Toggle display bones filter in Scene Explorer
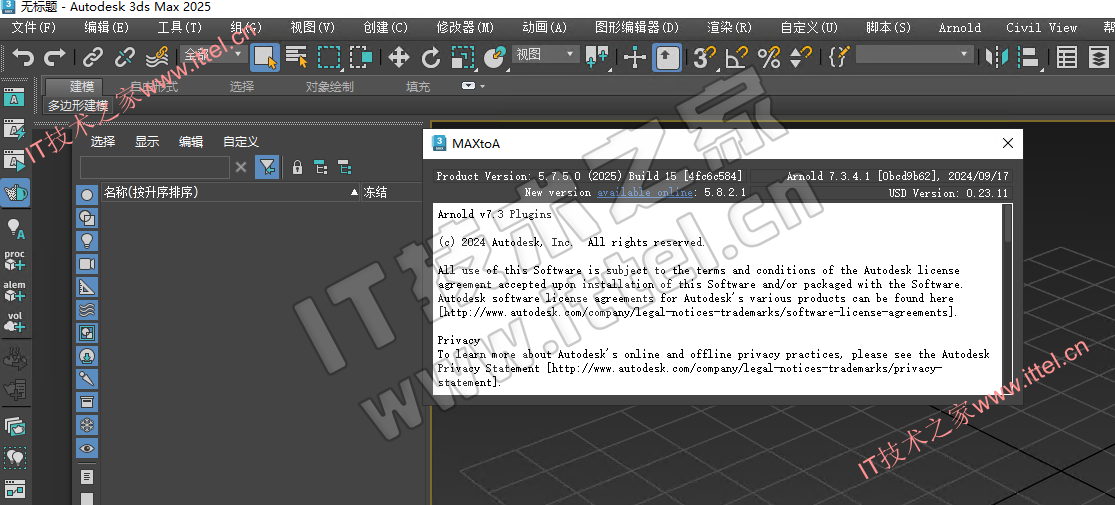 87,379
